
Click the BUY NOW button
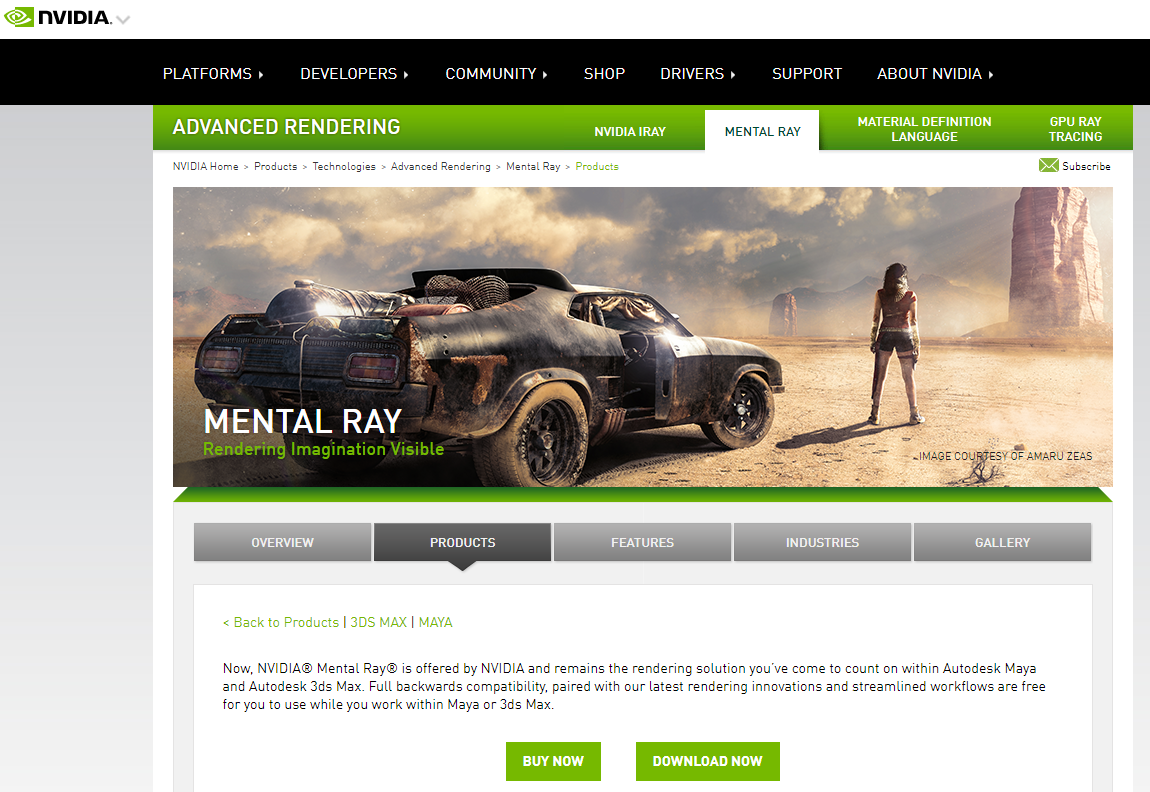(x=553, y=761)
